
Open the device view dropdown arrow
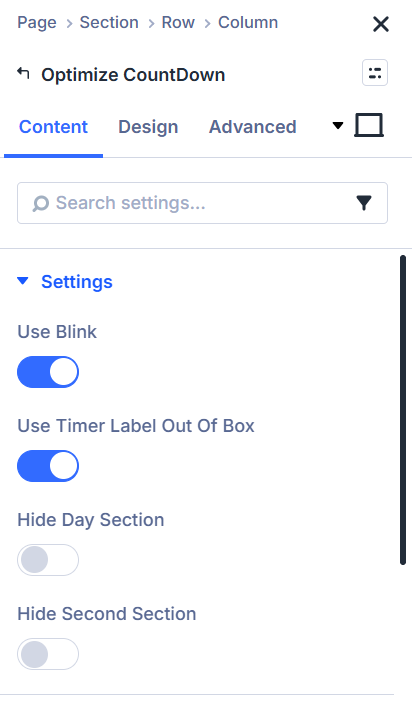point(338,126)
